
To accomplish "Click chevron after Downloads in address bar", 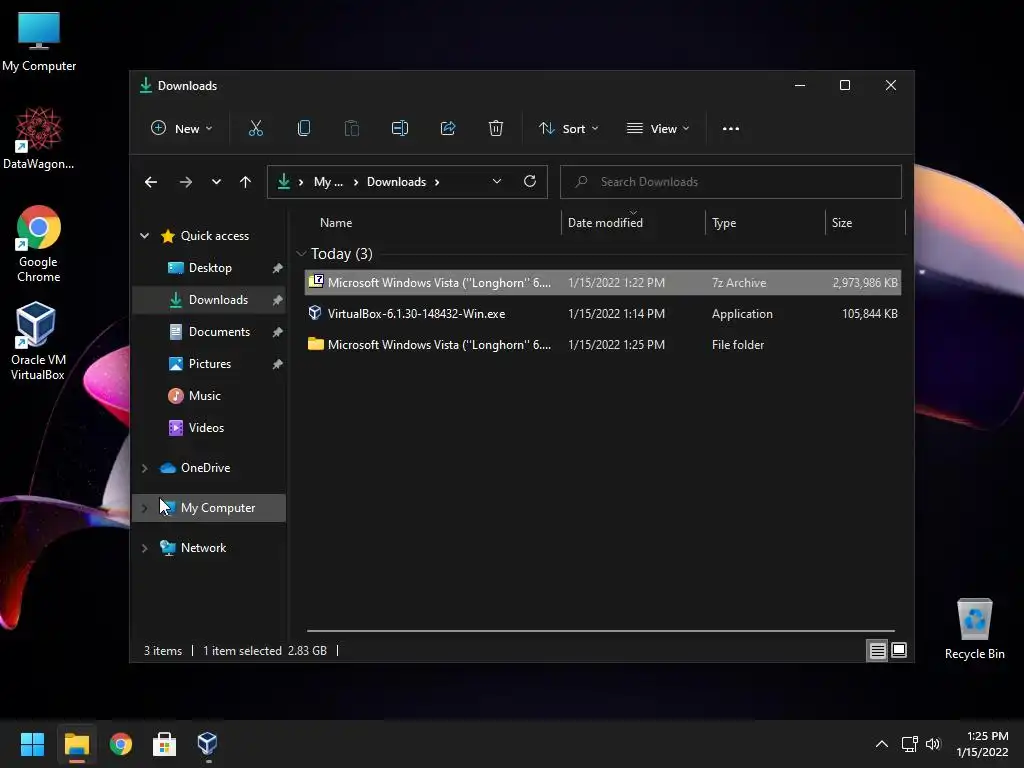I will click(437, 182).
